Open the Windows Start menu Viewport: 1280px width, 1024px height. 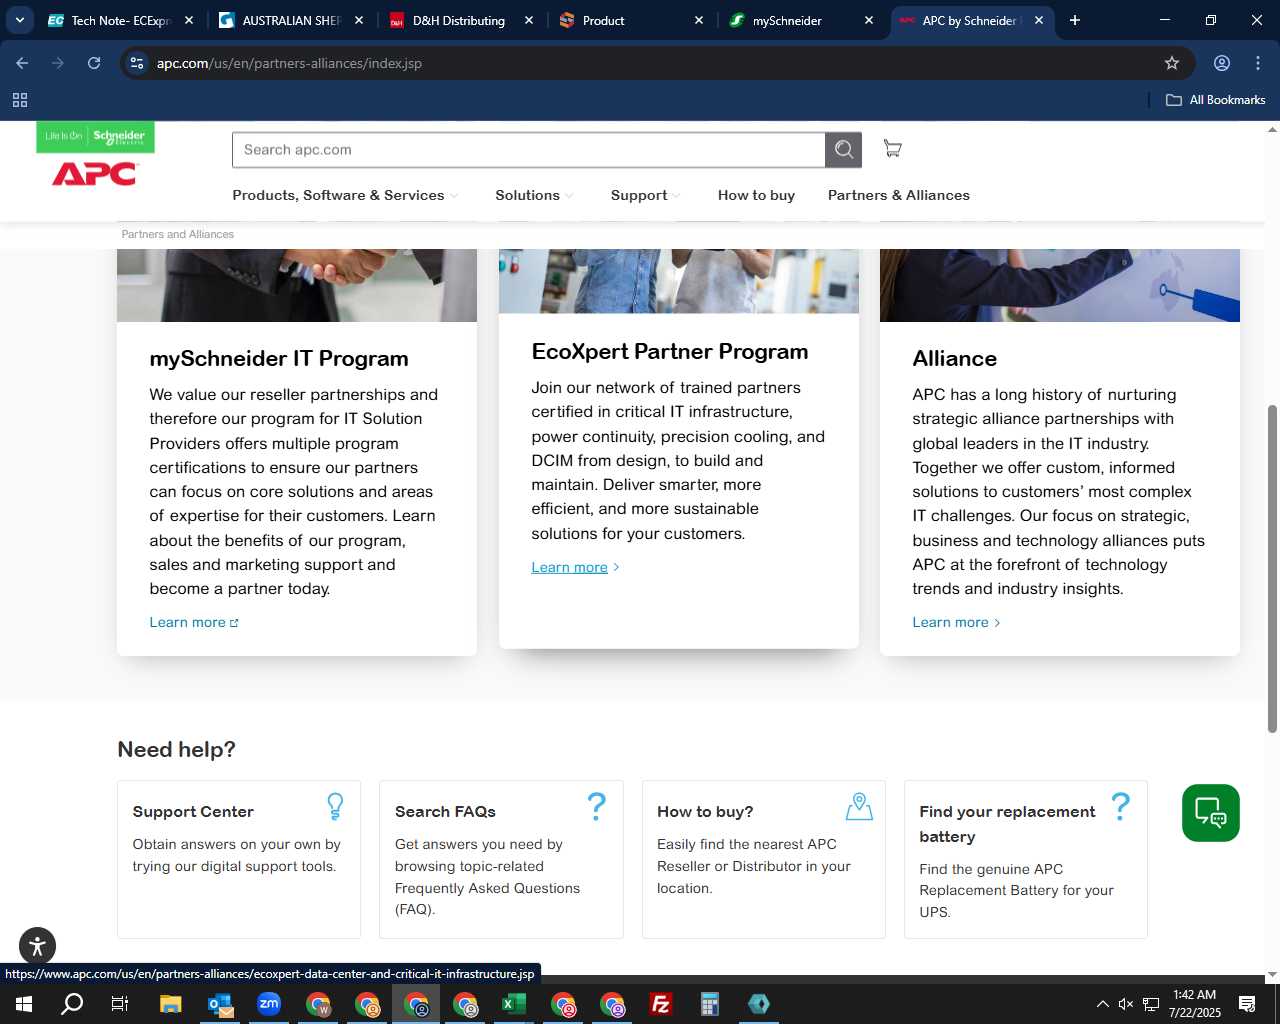(24, 1004)
